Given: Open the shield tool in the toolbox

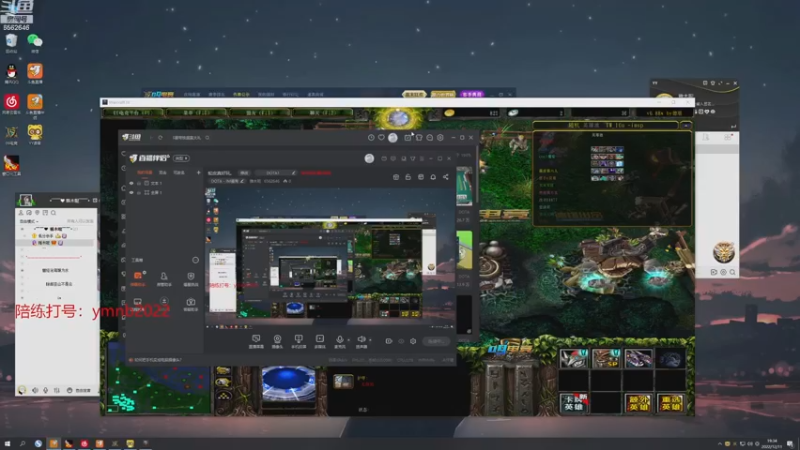Looking at the screenshot, I should pyautogui.click(x=190, y=279).
